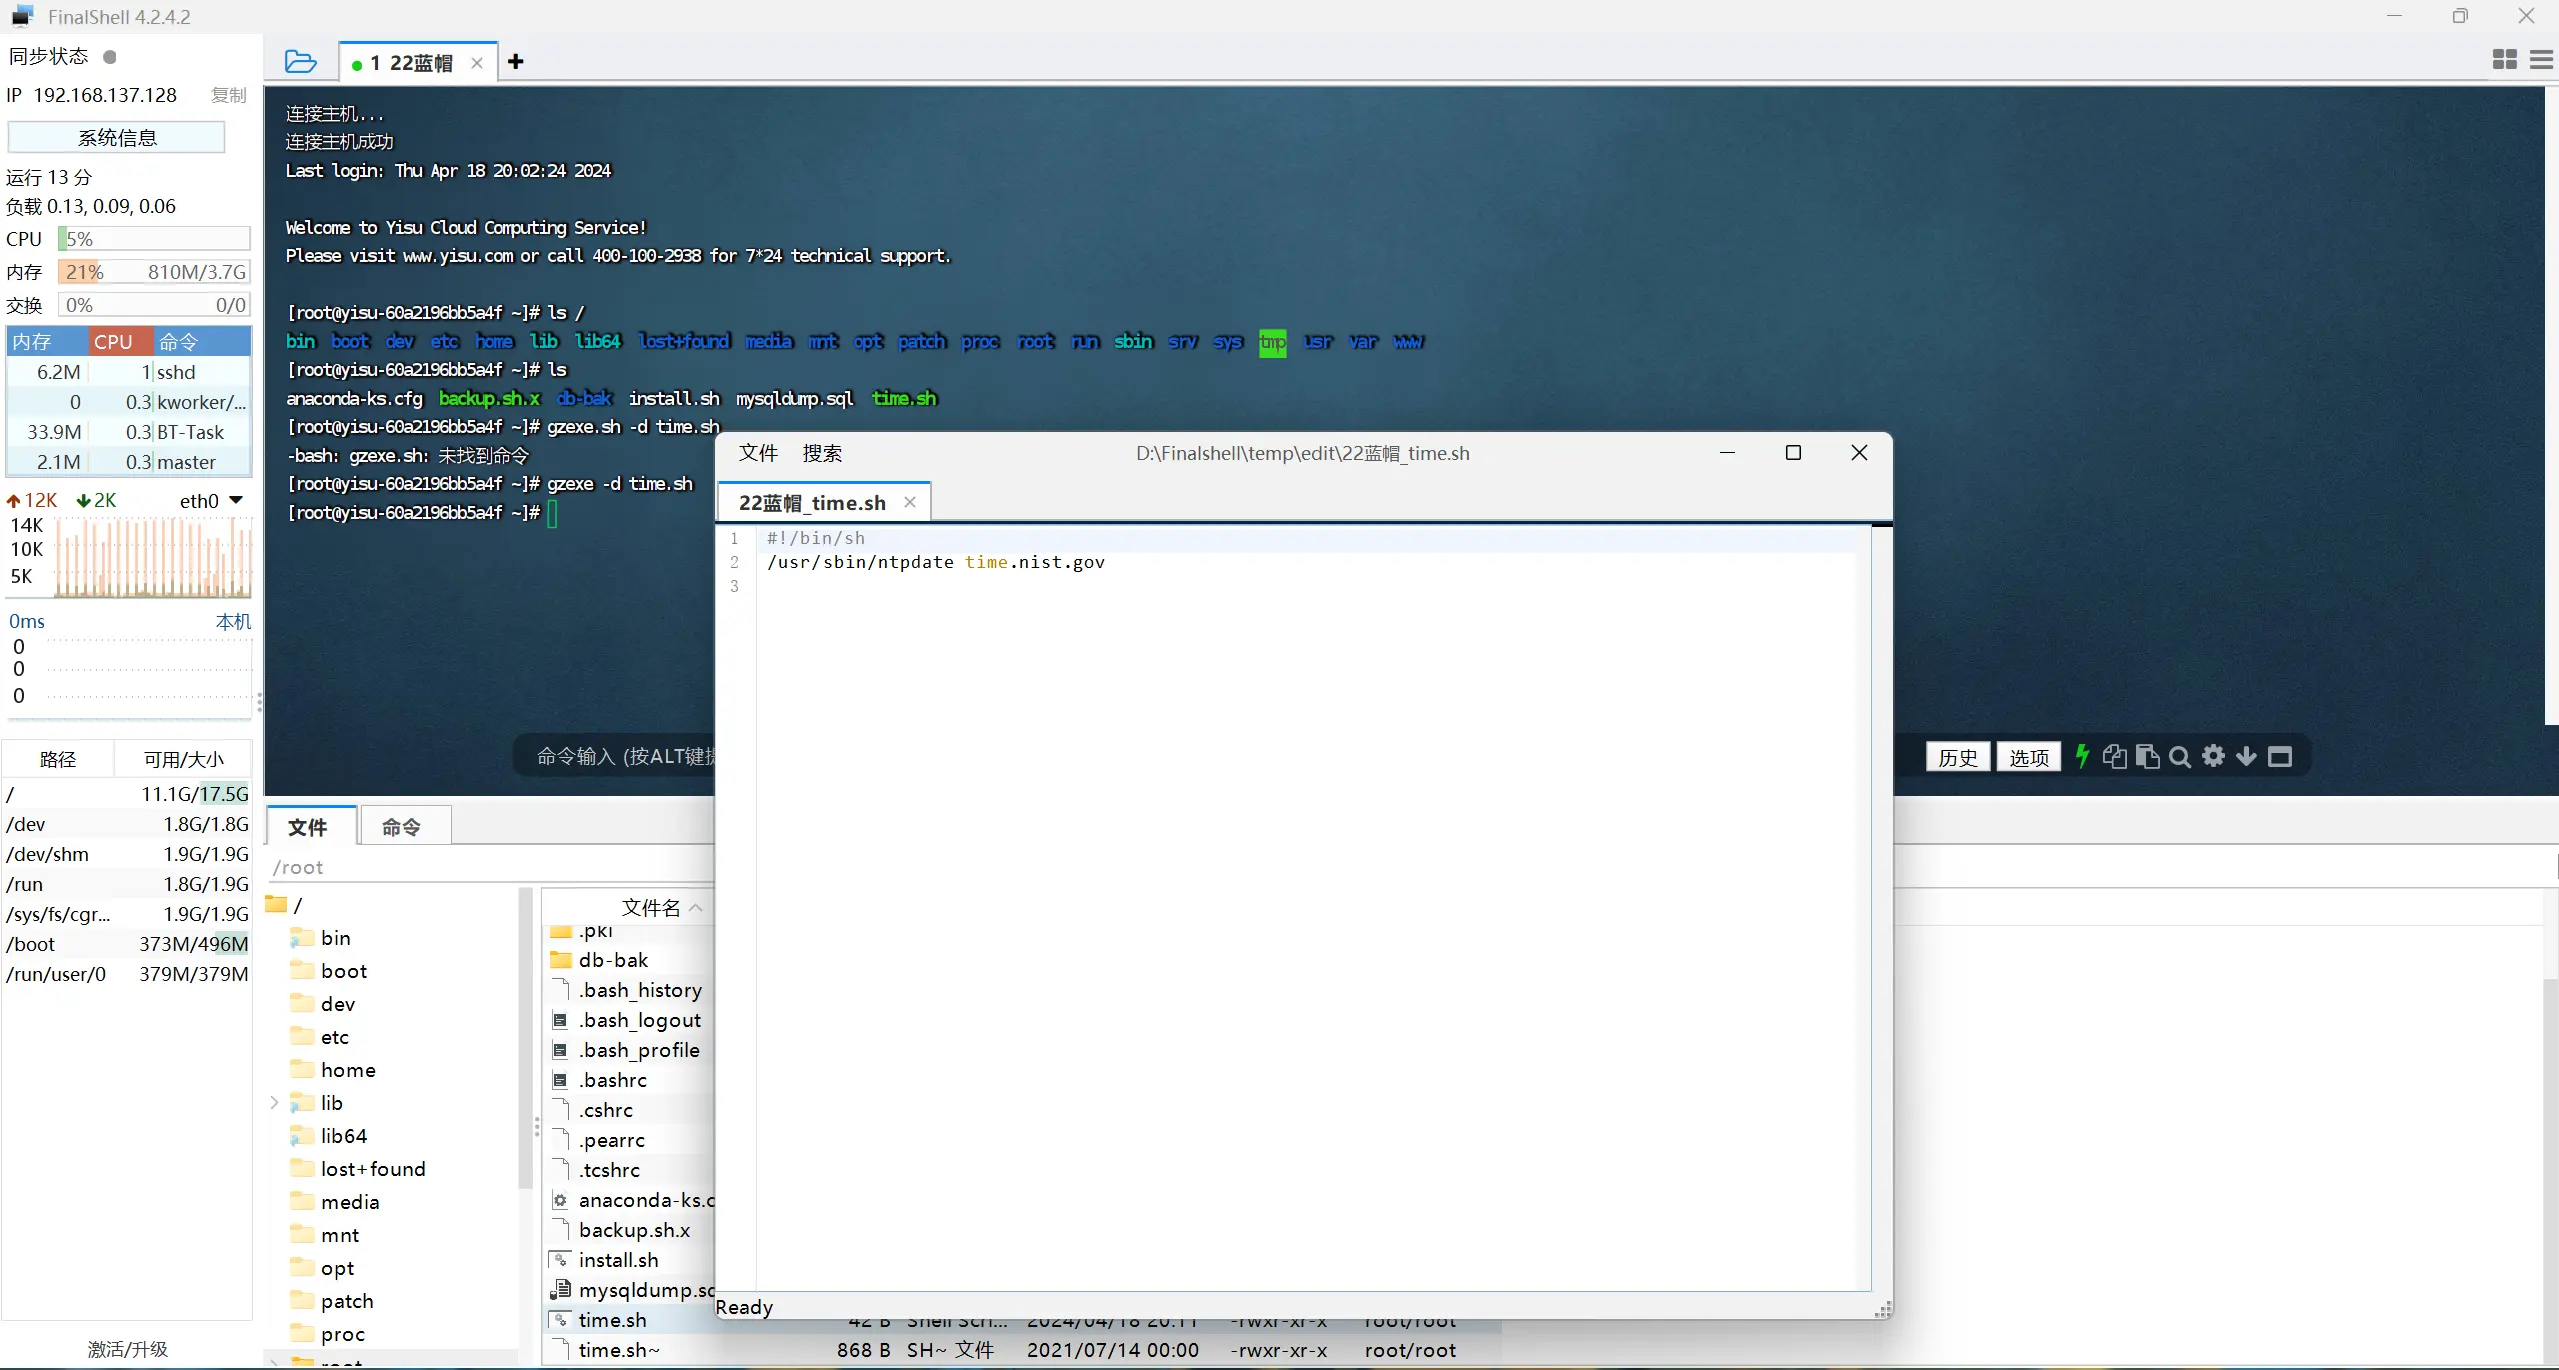Switch to the 命令 bottom tab
Image resolution: width=2559 pixels, height=1370 pixels.
click(402, 827)
